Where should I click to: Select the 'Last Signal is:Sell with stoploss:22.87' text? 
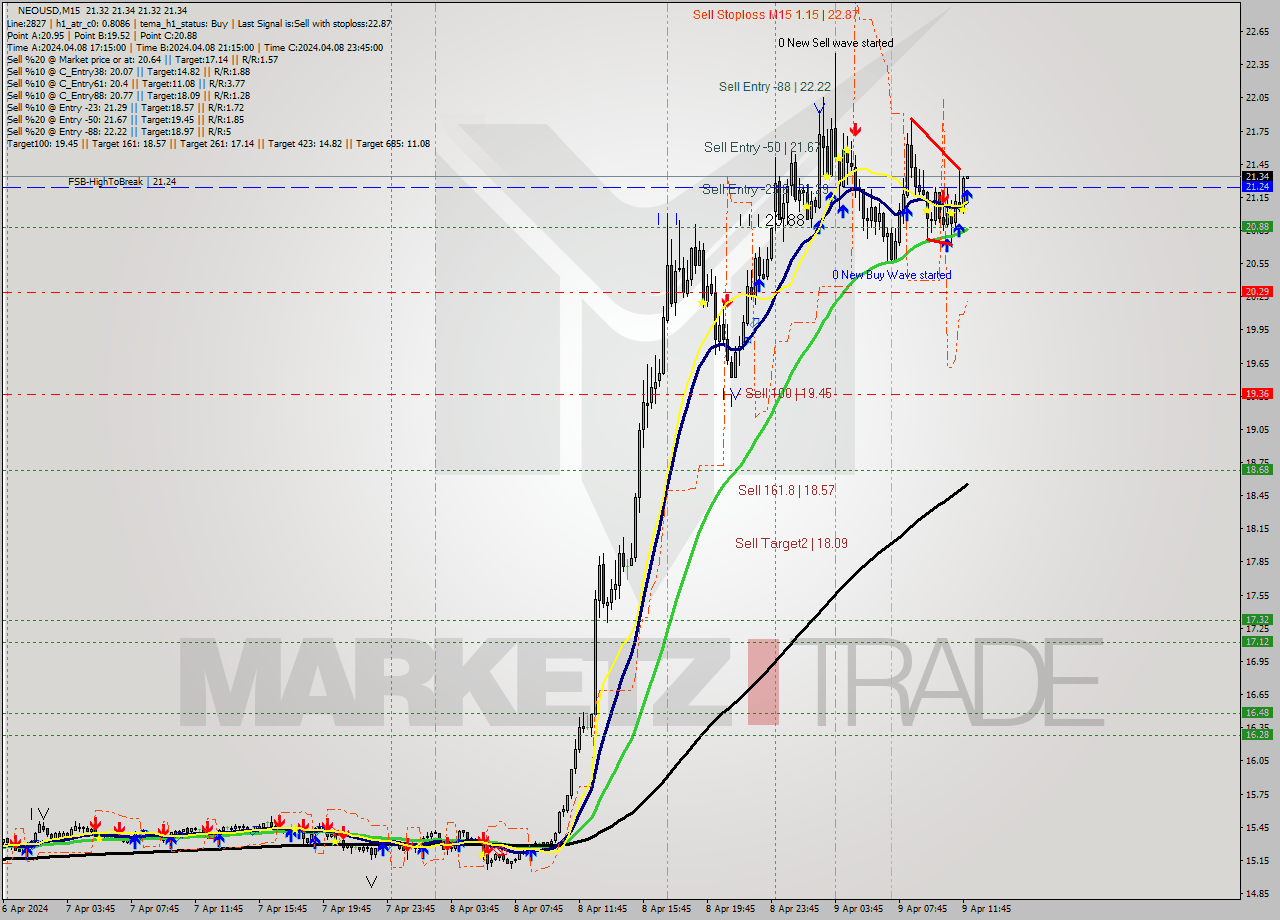[312, 23]
